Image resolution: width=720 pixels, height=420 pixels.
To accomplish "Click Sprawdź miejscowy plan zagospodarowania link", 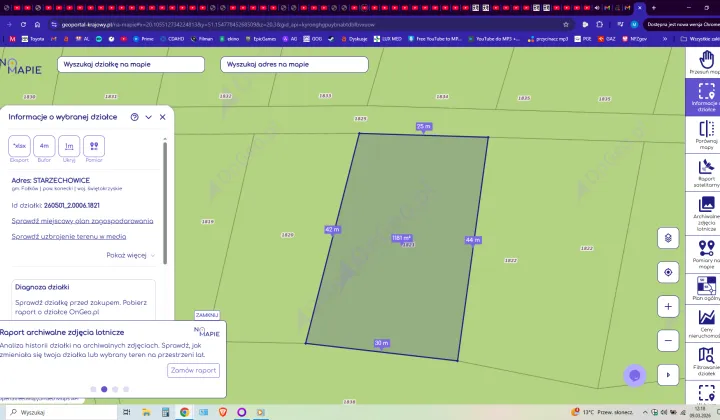I will (x=82, y=221).
